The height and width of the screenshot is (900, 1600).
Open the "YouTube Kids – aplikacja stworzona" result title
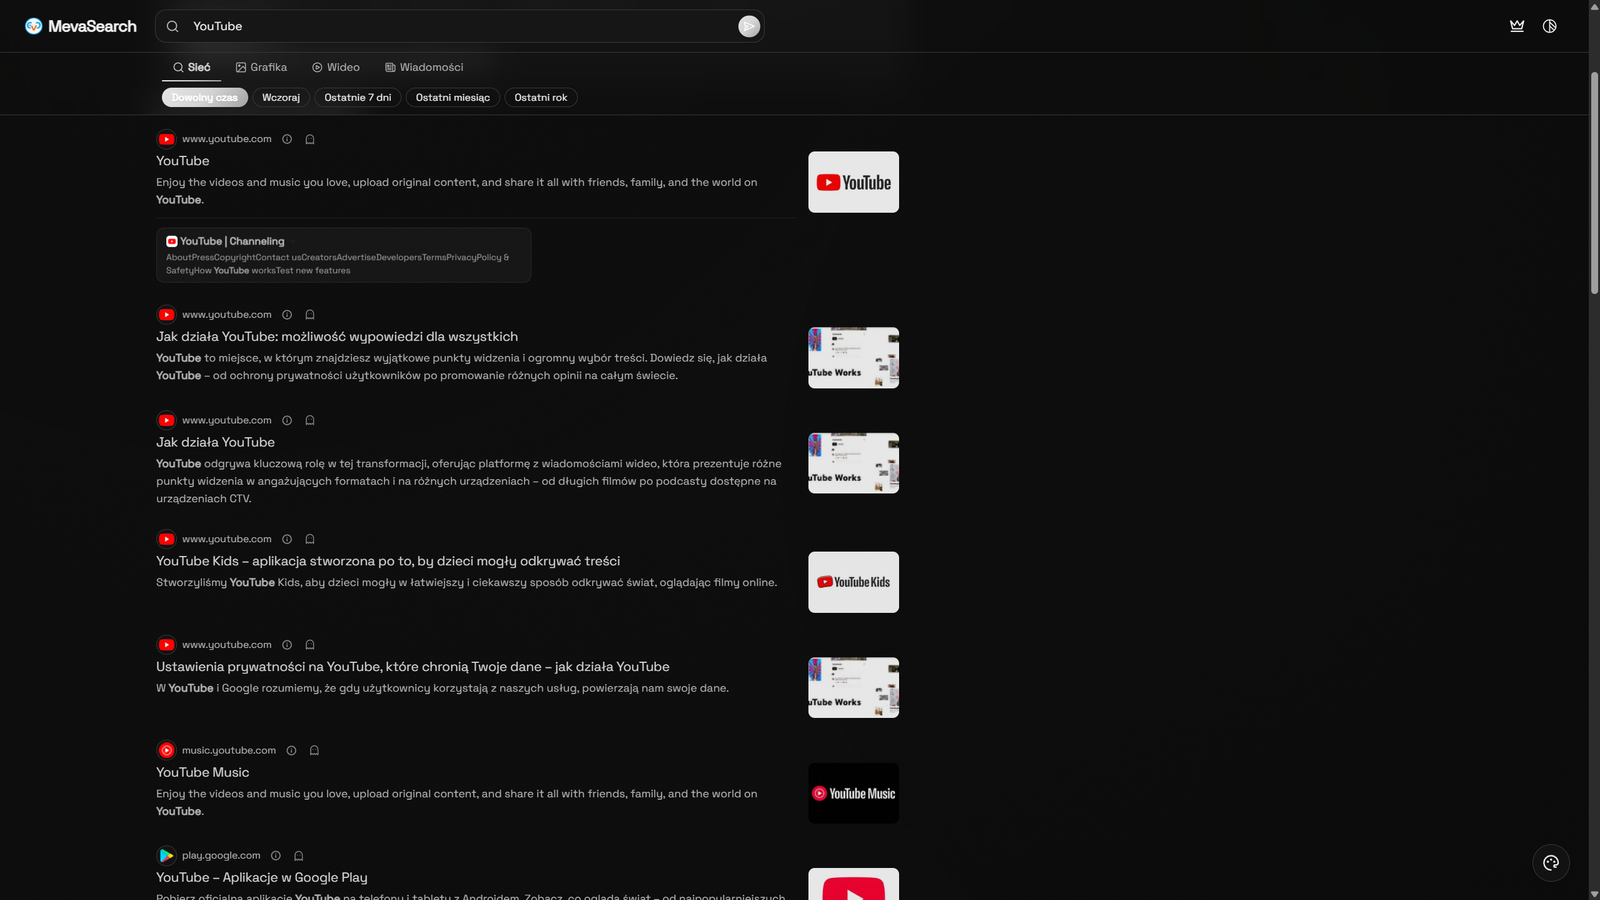388,561
